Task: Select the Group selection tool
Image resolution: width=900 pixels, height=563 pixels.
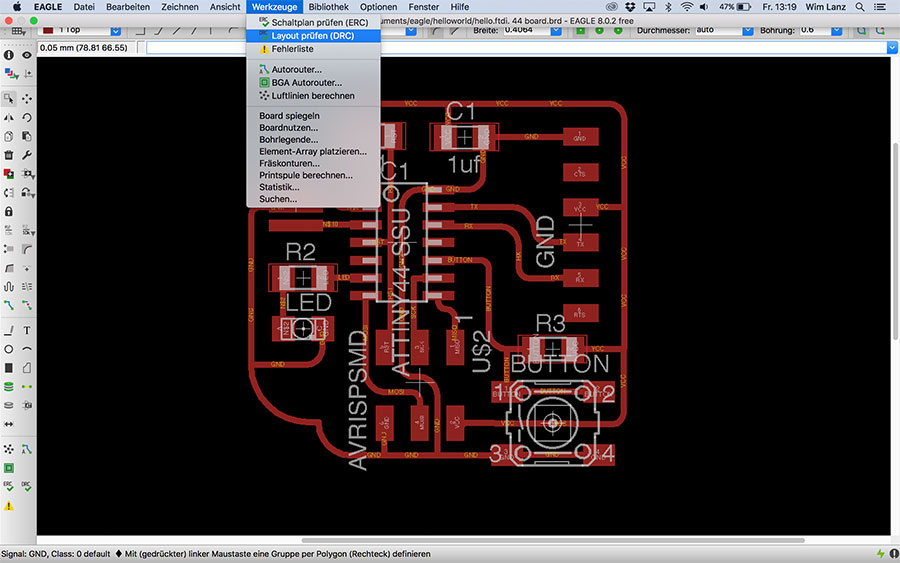Action: tap(9, 99)
